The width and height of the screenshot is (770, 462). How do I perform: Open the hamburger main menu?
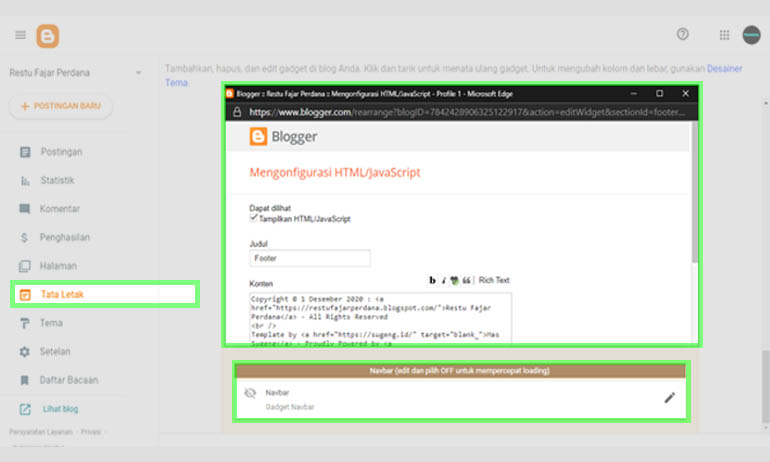tap(21, 35)
